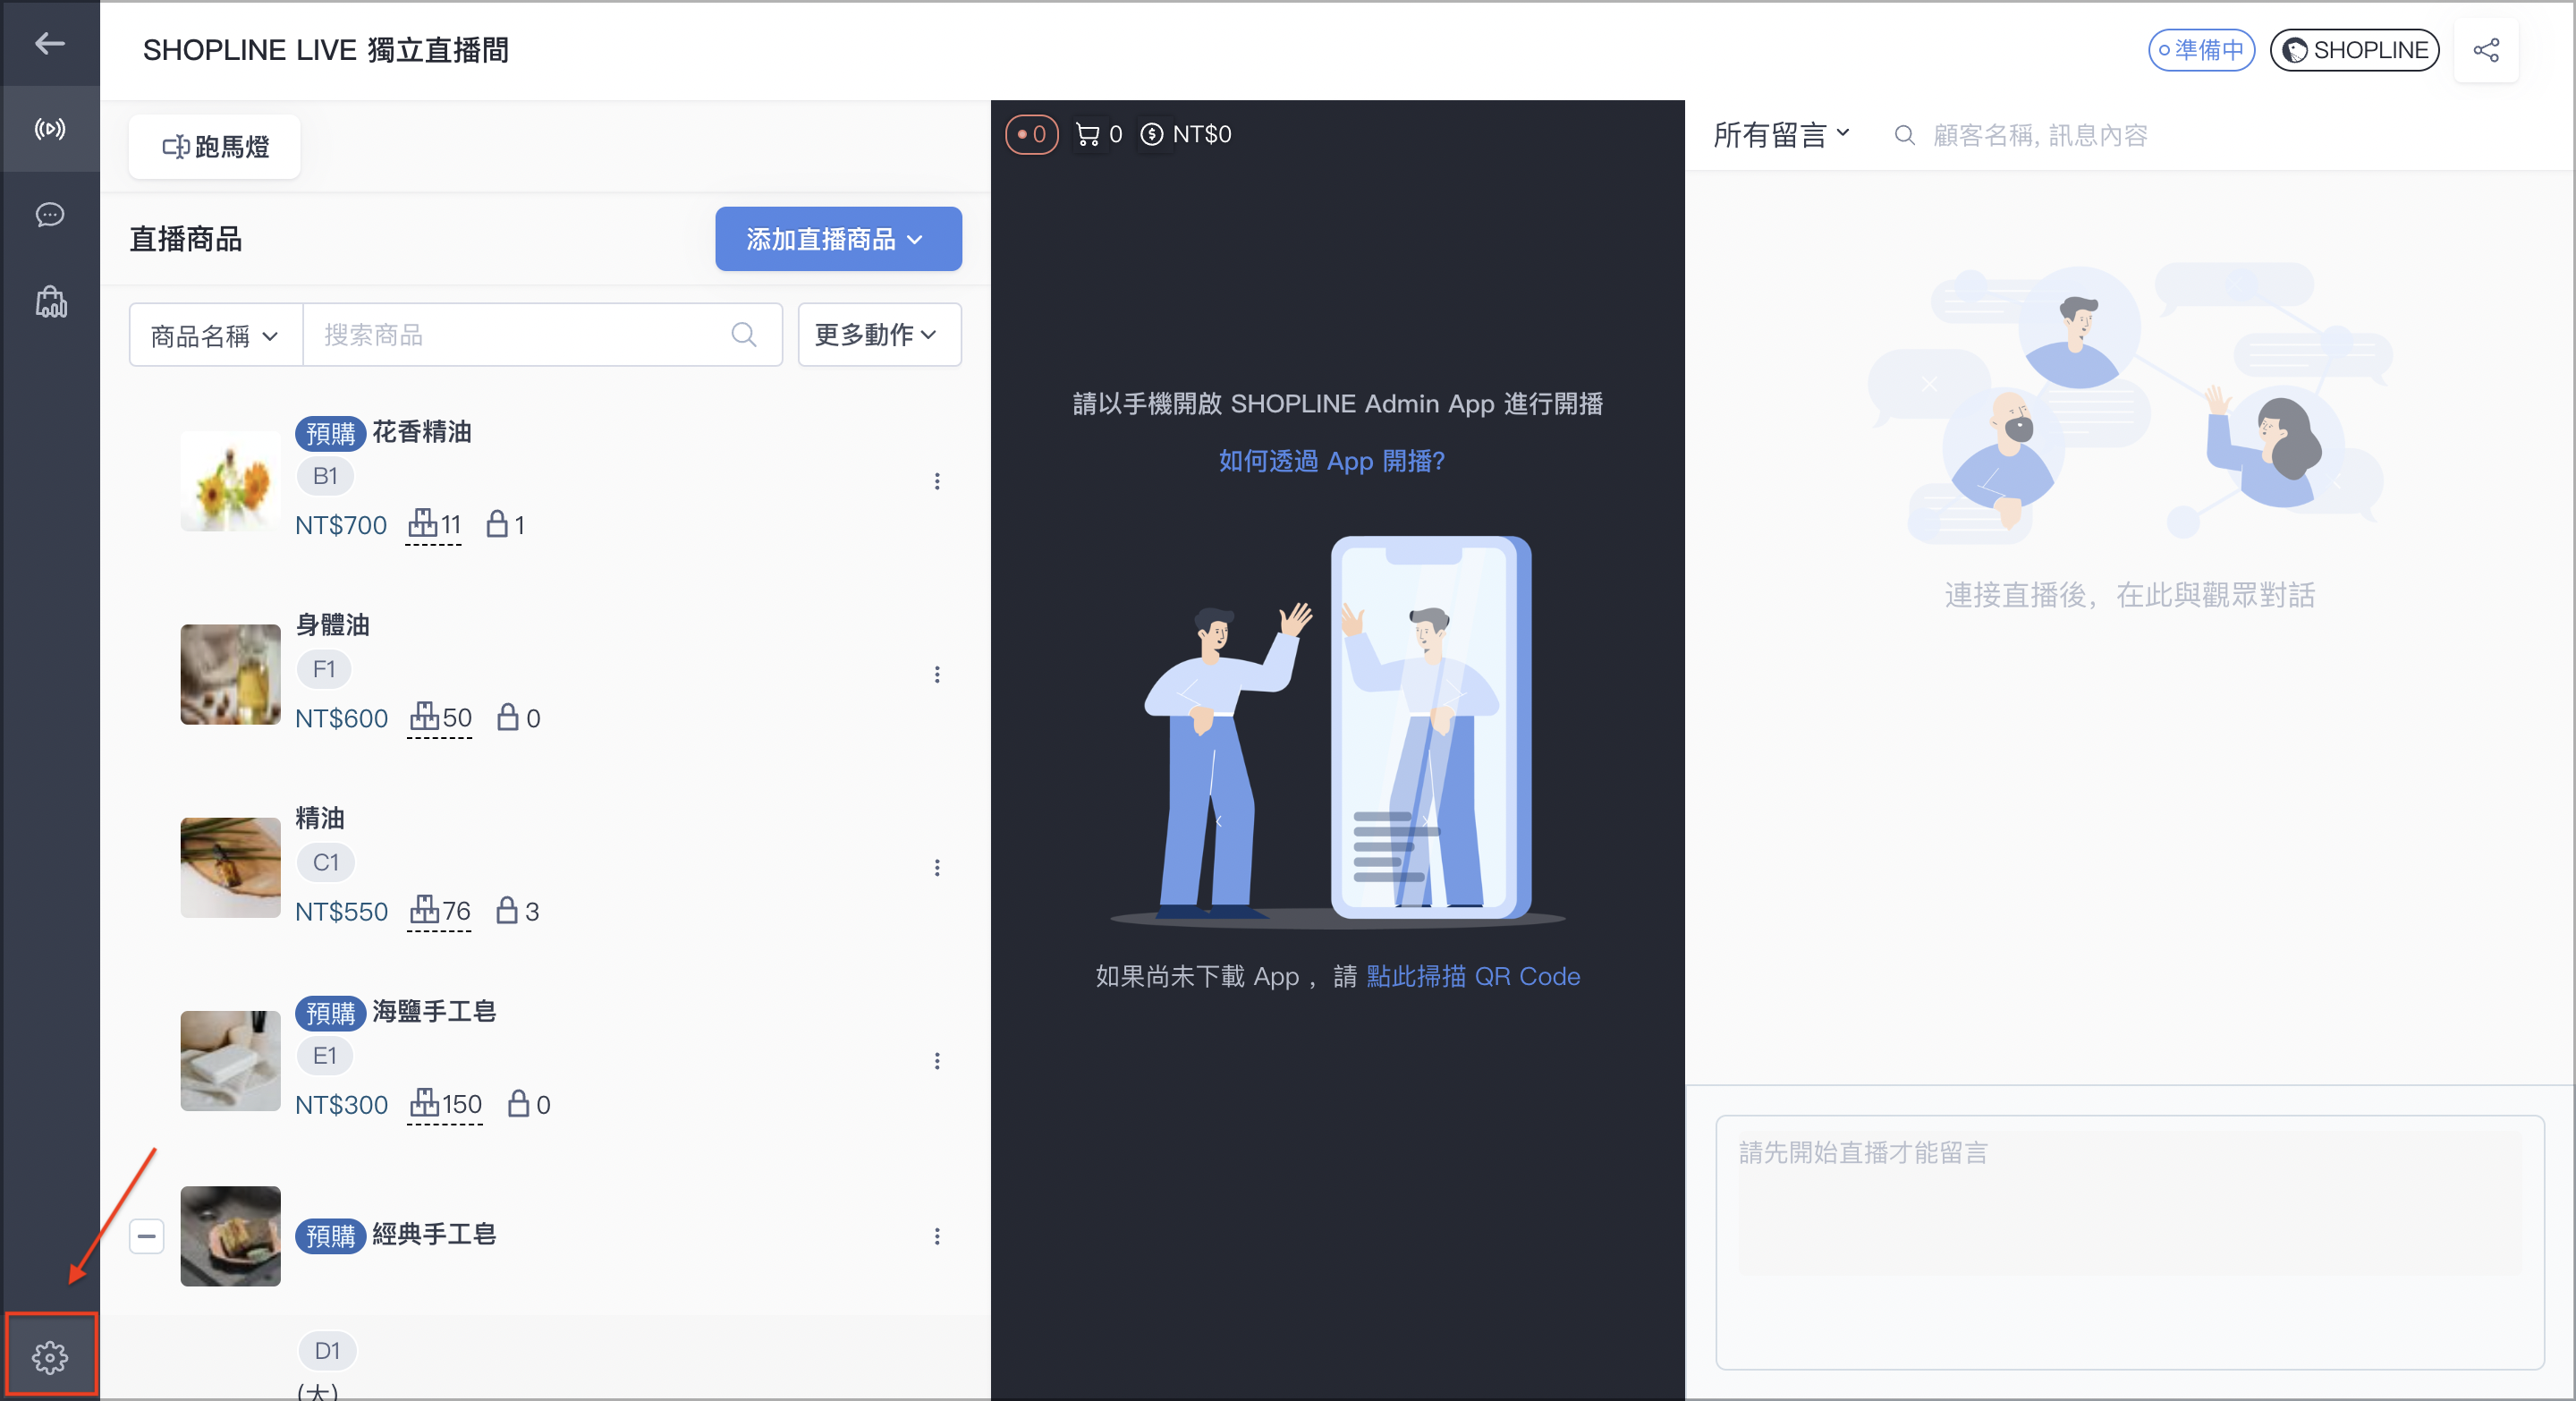The image size is (2576, 1401).
Task: Click keyword tag E1
Action: click(x=325, y=1055)
